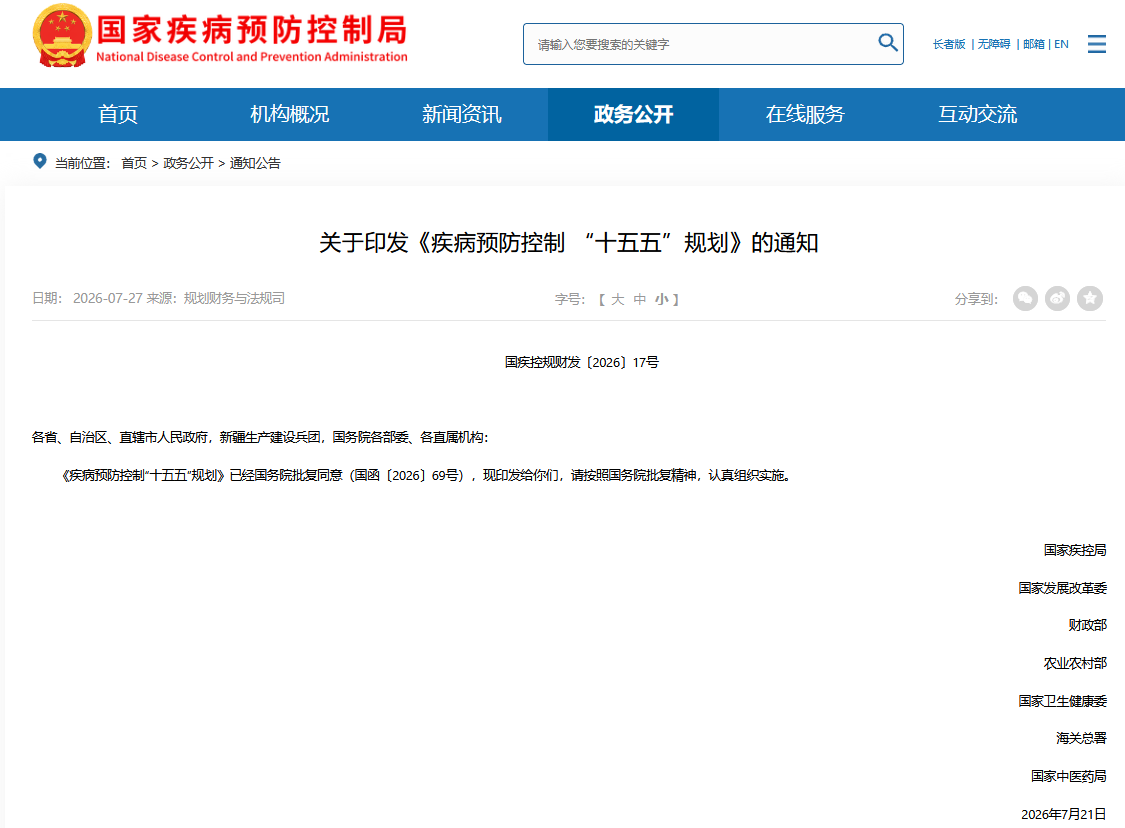Image resolution: width=1125 pixels, height=828 pixels.
Task: Open 新闻资讯 navigation item
Action: (x=461, y=114)
